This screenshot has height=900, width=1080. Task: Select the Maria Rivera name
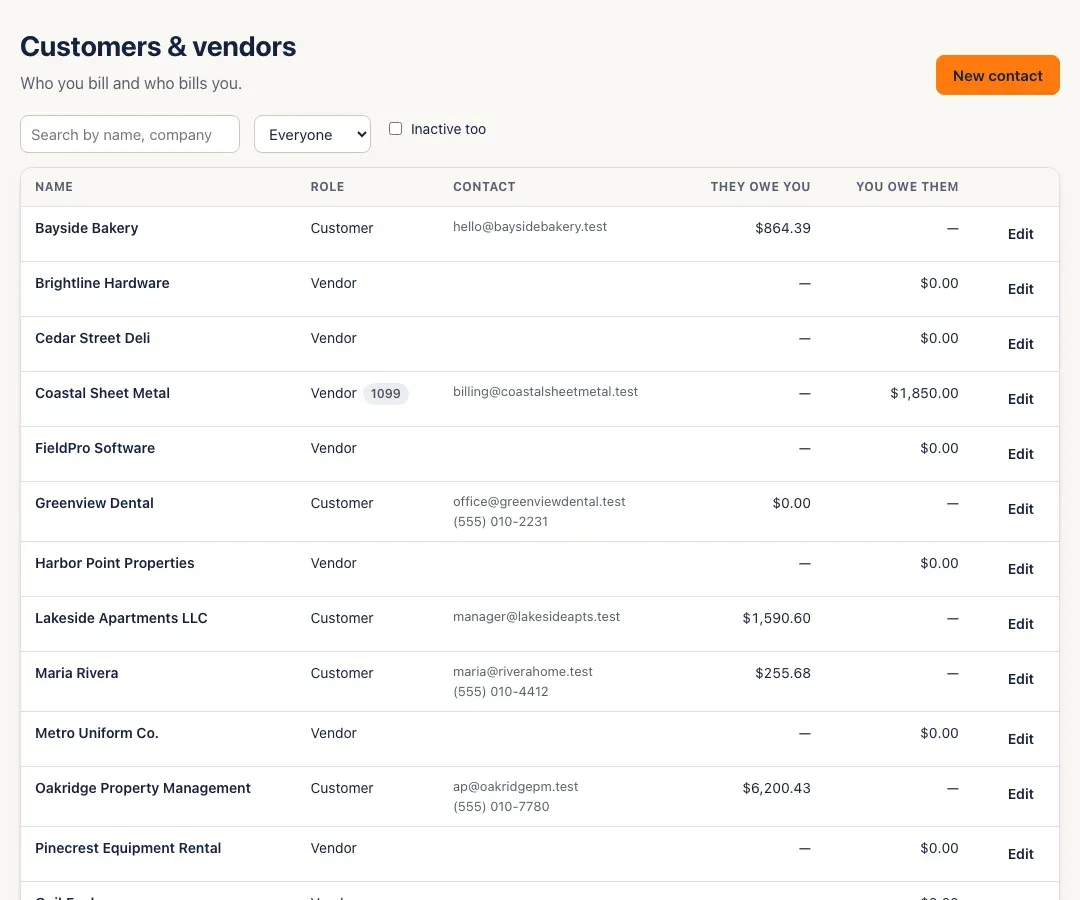pos(76,673)
